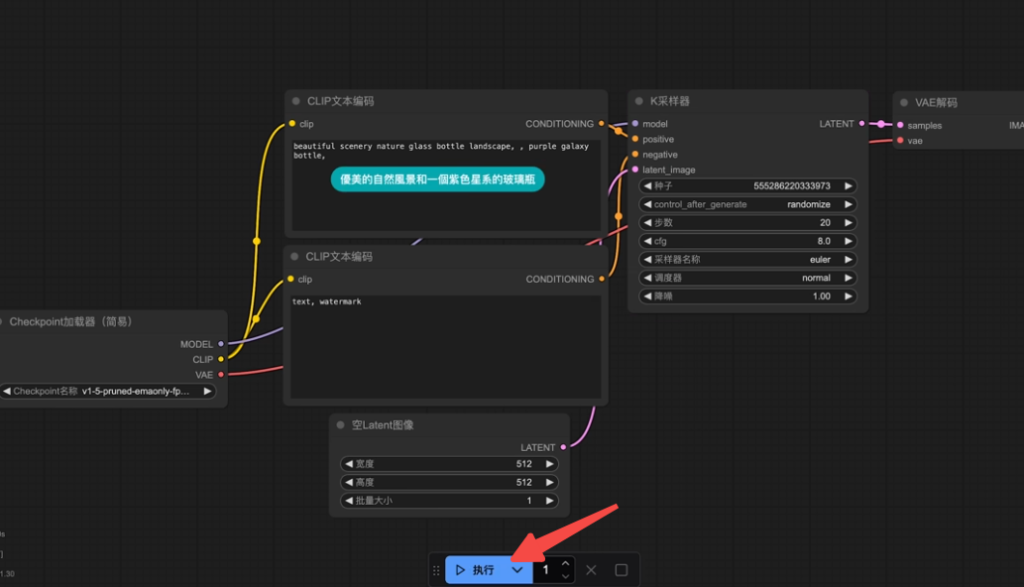
Task: Open the 采样器名称 euler dropdown
Action: point(747,259)
